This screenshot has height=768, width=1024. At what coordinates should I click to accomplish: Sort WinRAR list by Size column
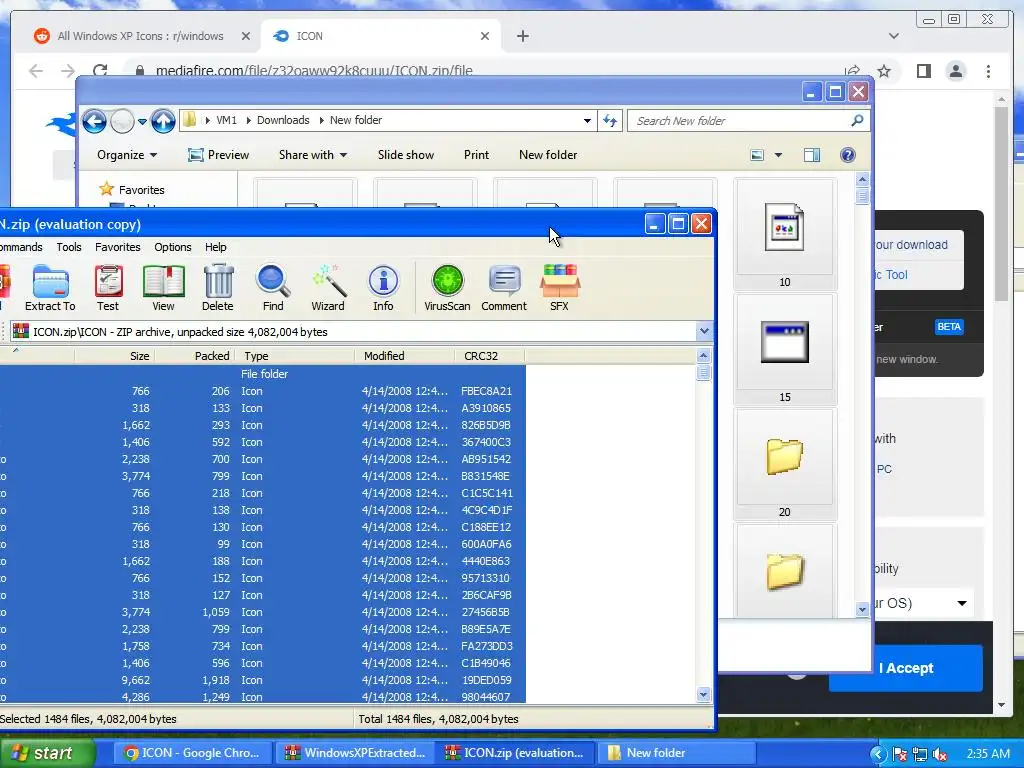pos(114,356)
